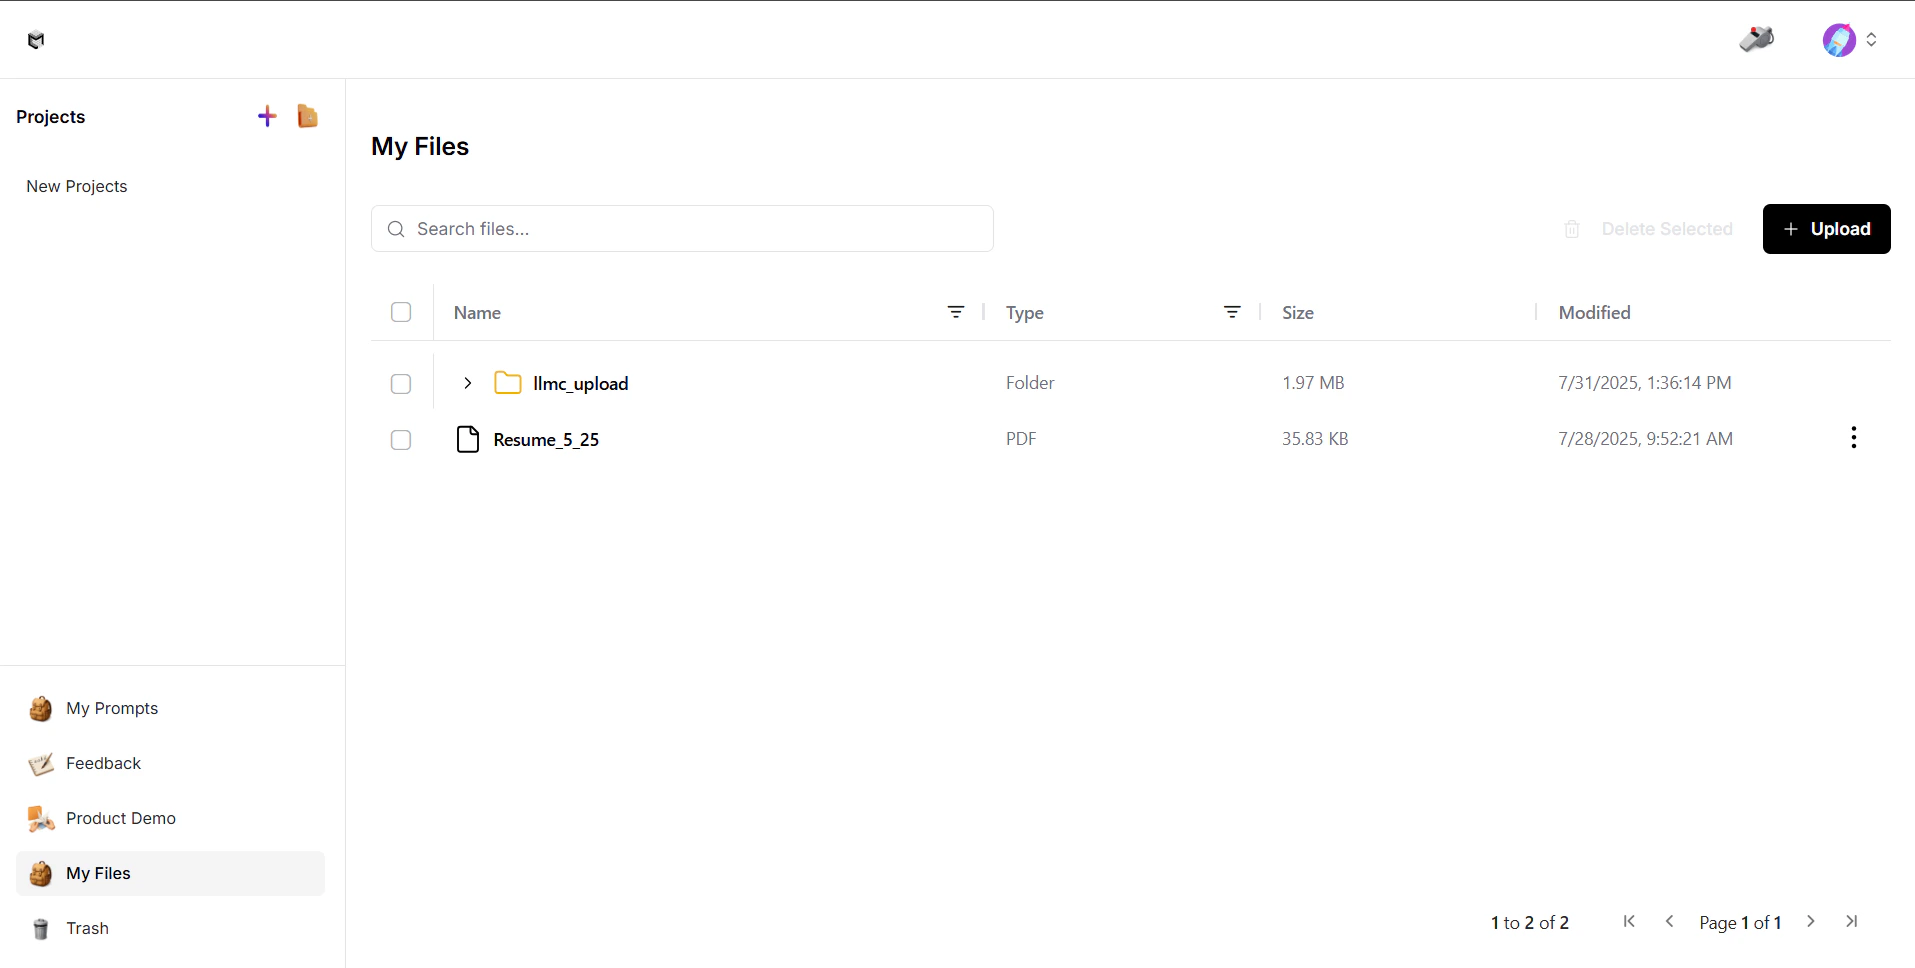The image size is (1915, 968).
Task: Click the Delete Selected button
Action: [x=1667, y=229]
